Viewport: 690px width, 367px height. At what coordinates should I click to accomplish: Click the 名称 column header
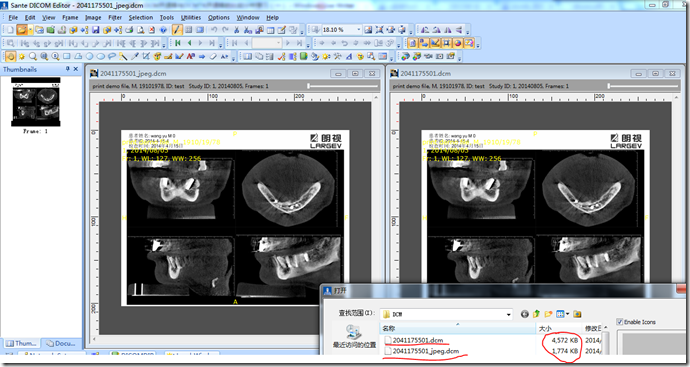click(x=458, y=328)
